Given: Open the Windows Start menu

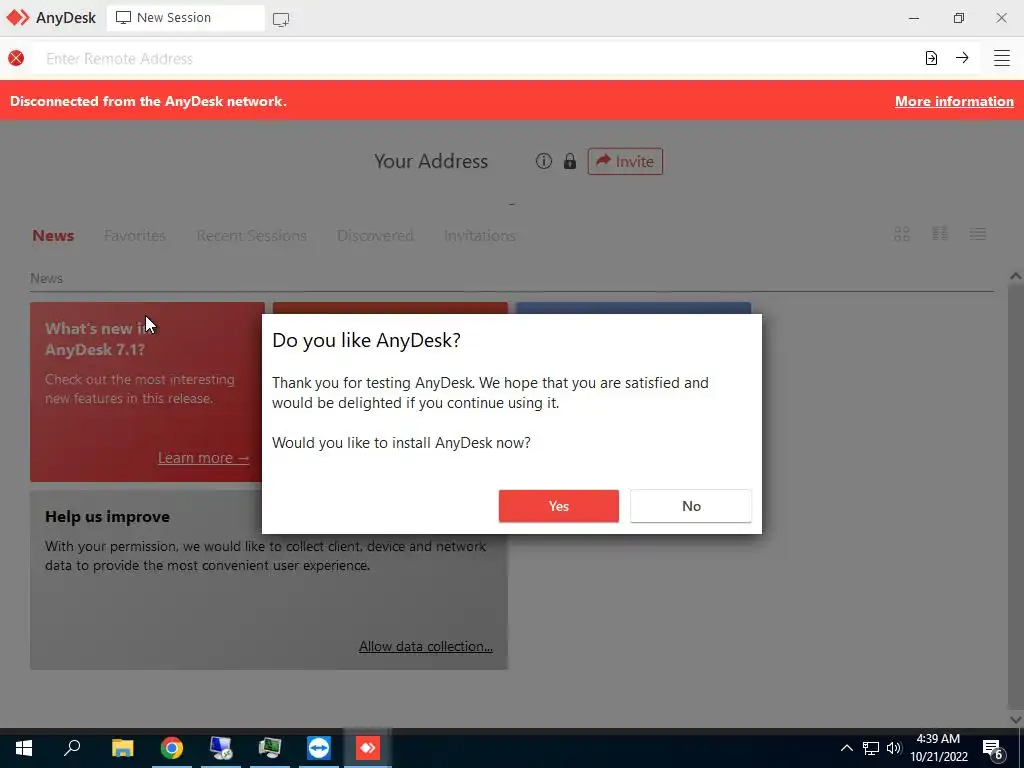Looking at the screenshot, I should point(24,748).
